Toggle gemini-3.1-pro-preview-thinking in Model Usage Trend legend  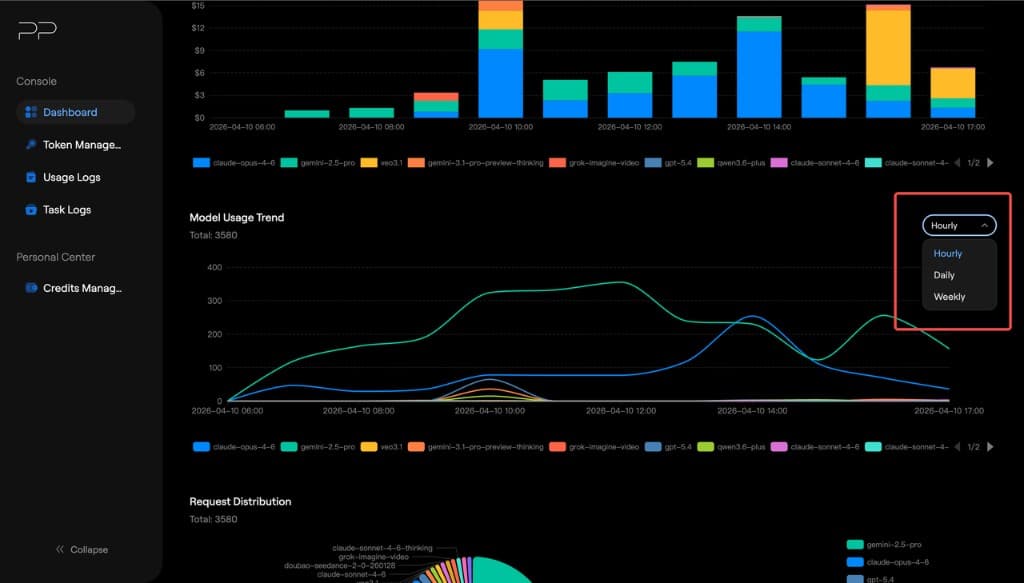pyautogui.click(x=475, y=447)
